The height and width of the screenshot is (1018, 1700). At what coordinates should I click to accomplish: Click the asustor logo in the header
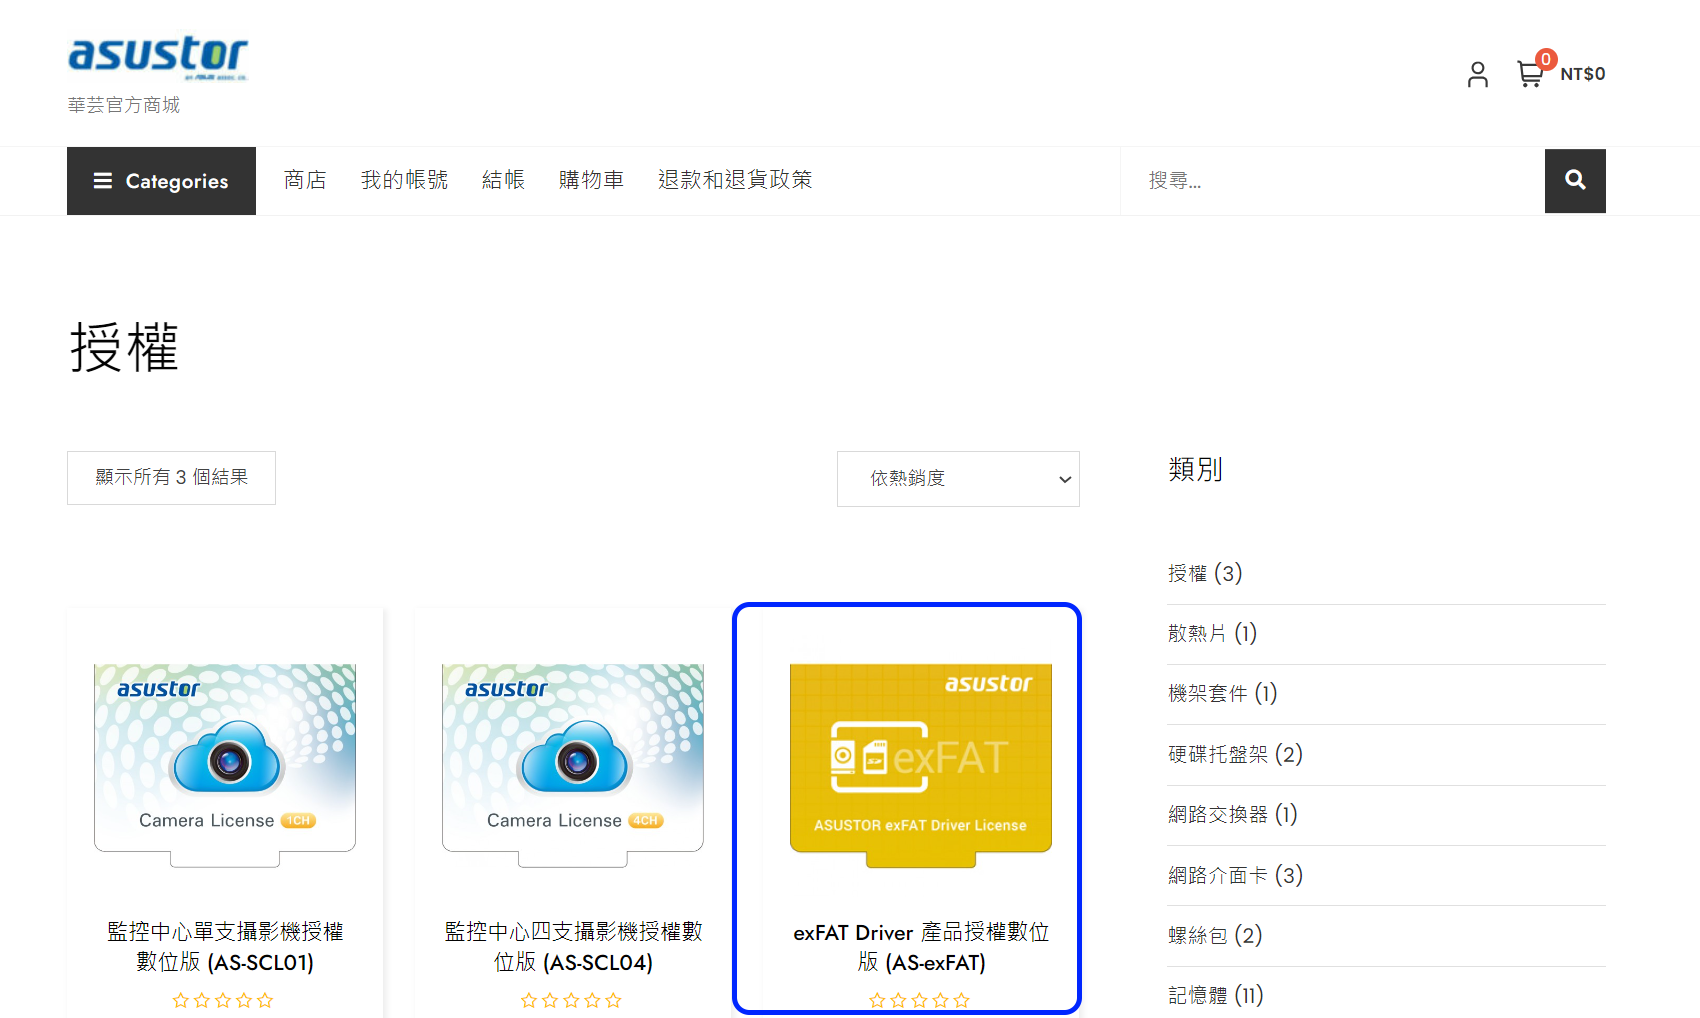(x=158, y=58)
